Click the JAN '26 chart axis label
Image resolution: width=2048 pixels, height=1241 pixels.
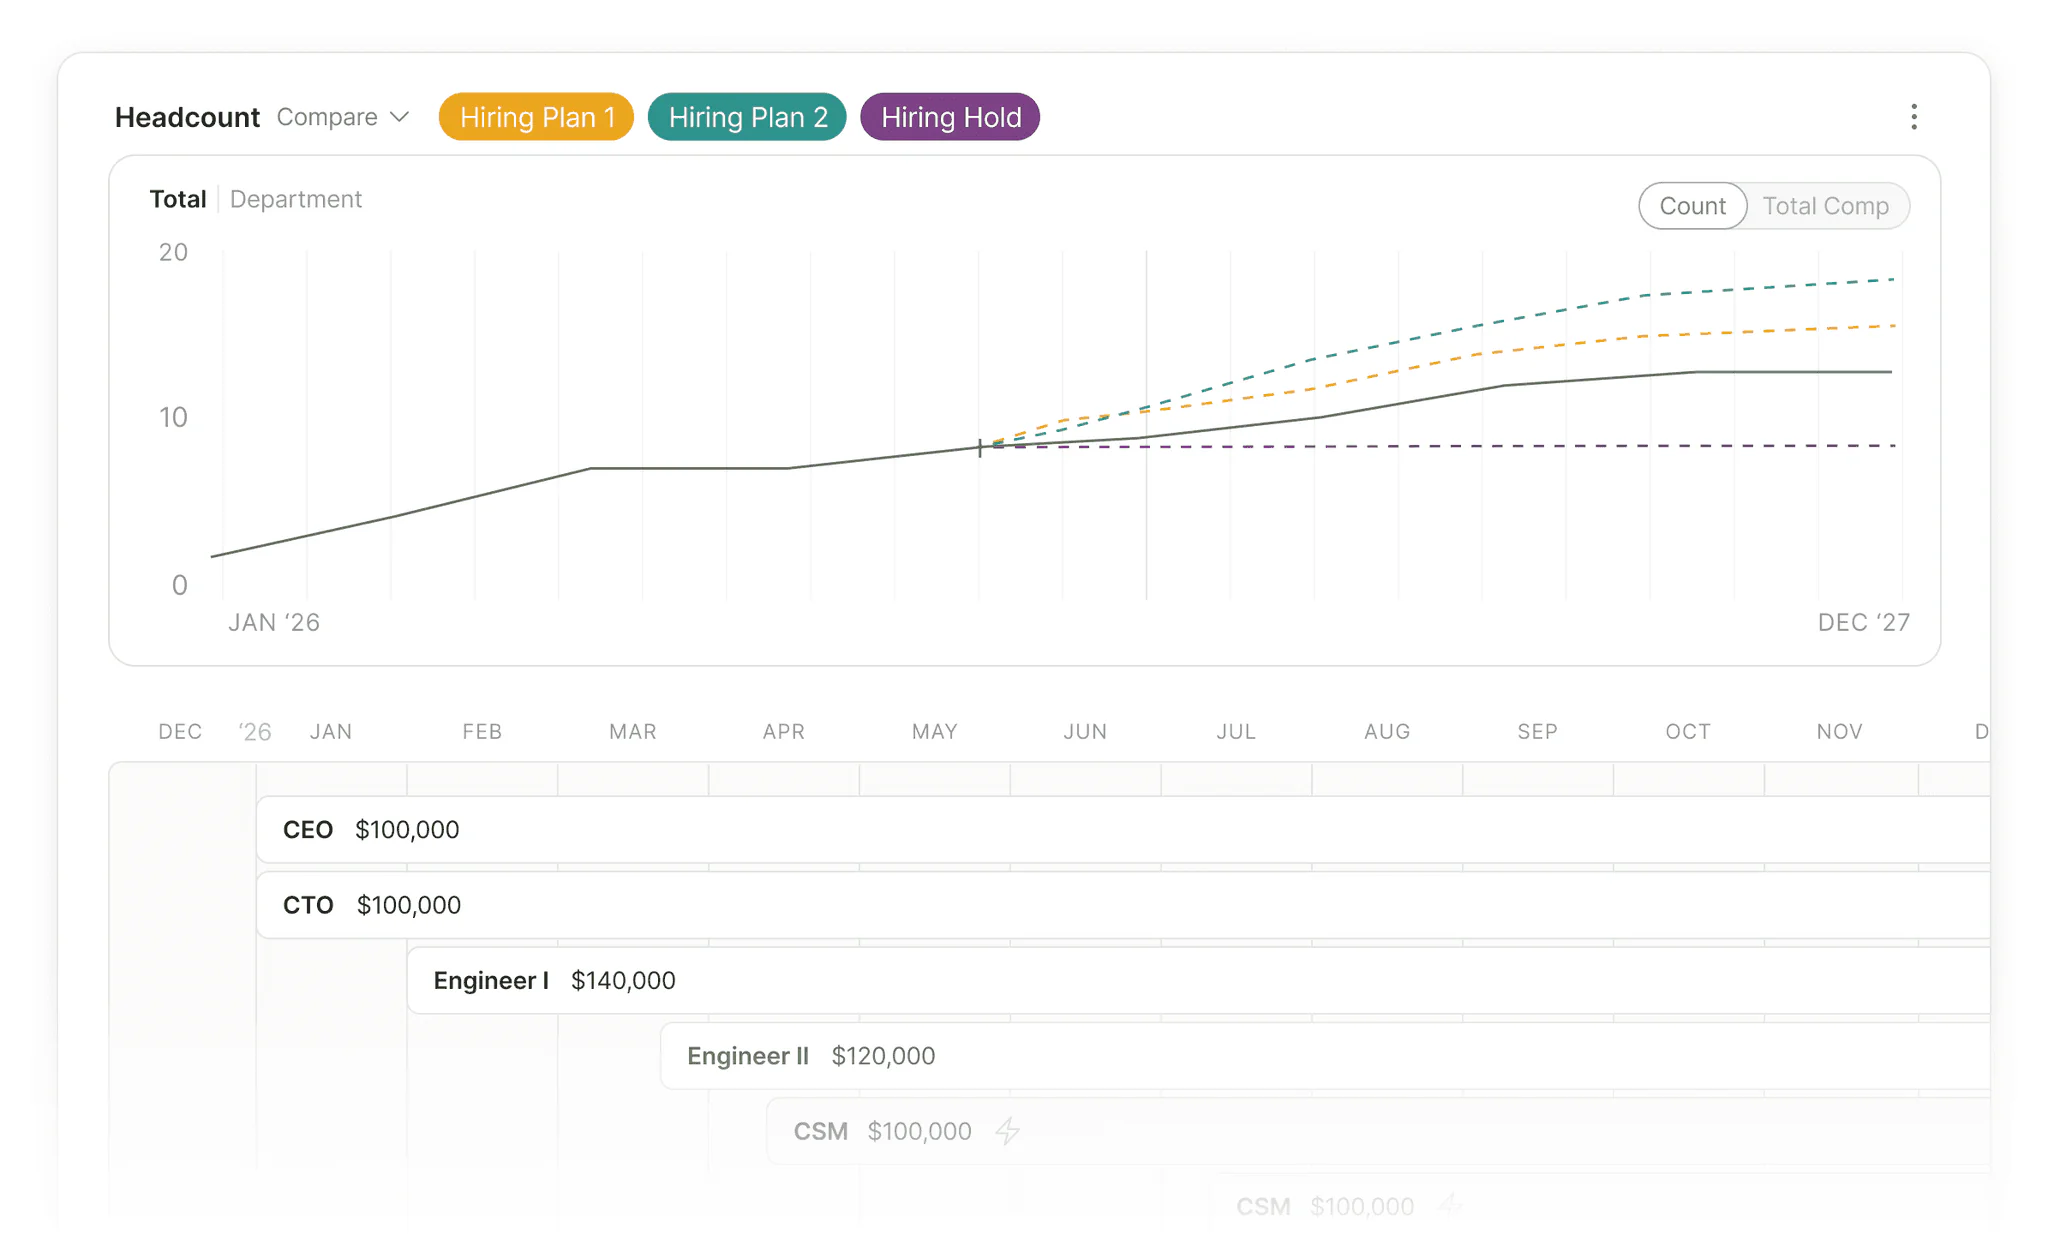pyautogui.click(x=274, y=623)
